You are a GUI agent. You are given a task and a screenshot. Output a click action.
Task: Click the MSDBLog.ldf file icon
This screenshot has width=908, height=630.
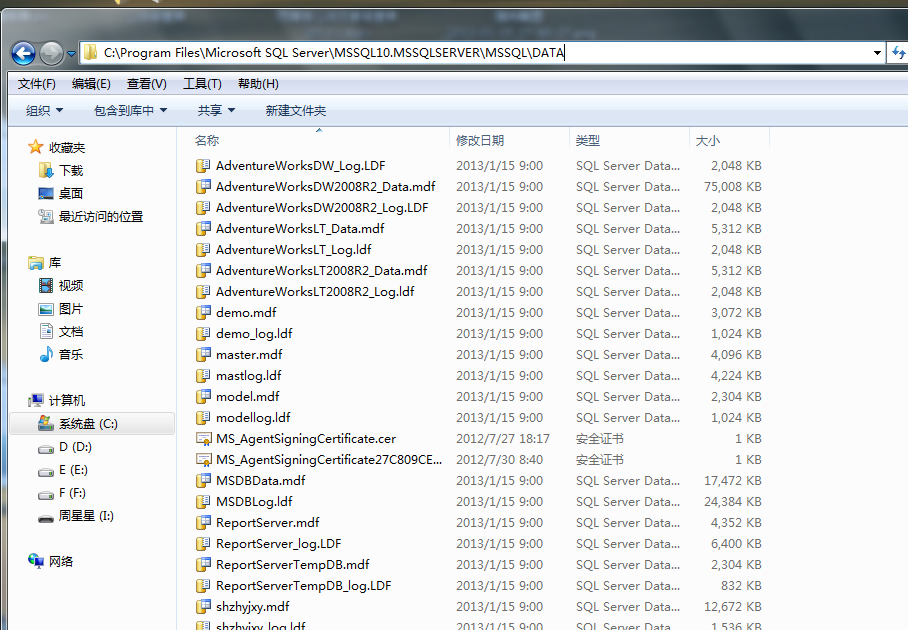203,501
